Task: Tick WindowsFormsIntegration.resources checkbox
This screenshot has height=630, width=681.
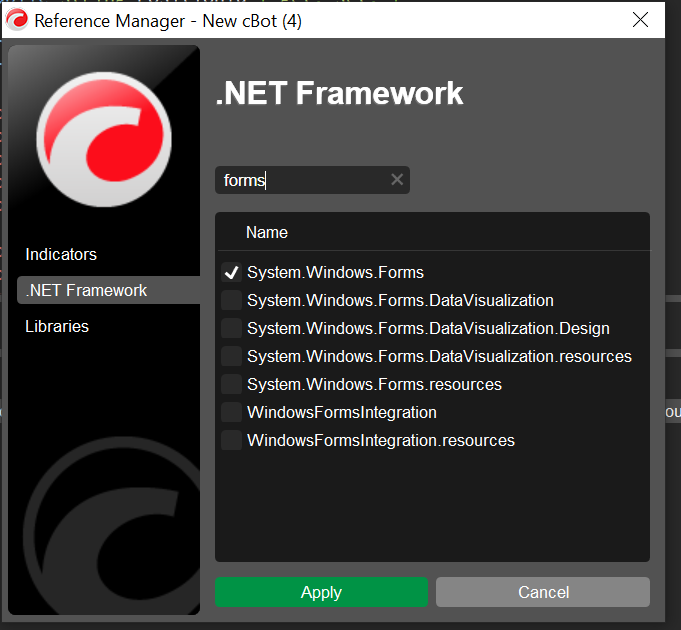Action: tap(231, 440)
